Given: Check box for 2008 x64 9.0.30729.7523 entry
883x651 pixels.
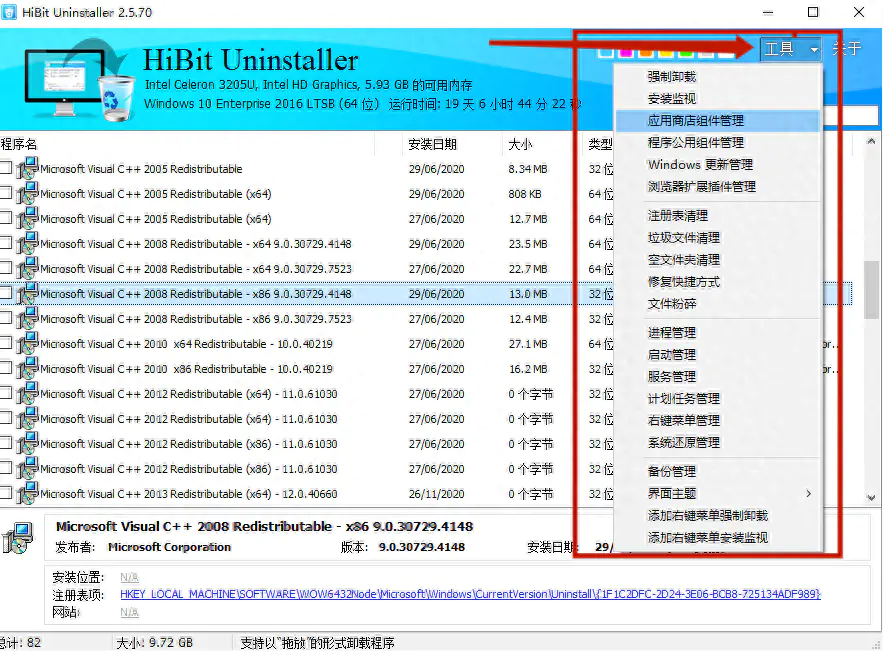Looking at the screenshot, I should (x=7, y=268).
